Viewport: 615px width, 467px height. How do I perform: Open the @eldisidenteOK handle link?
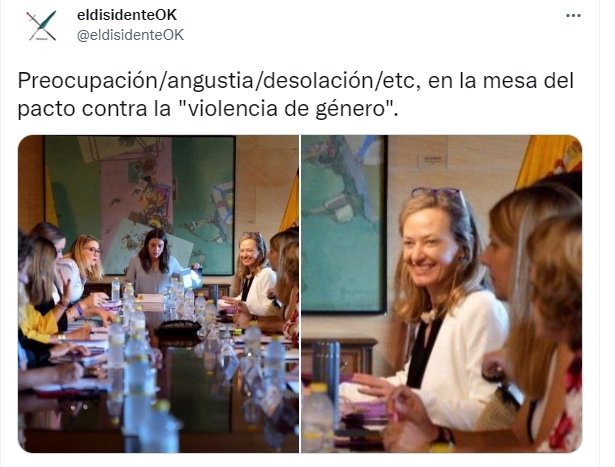click(x=130, y=35)
